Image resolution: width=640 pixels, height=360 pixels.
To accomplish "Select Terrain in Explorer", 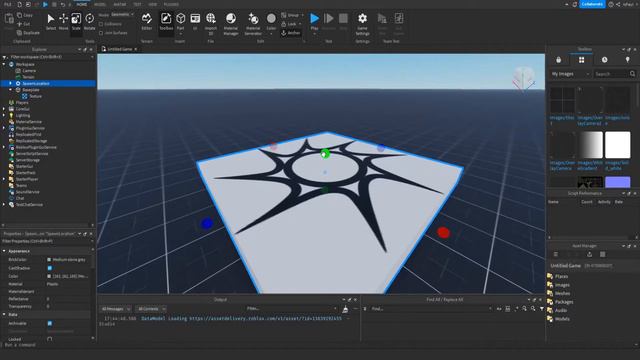I will click(28, 77).
